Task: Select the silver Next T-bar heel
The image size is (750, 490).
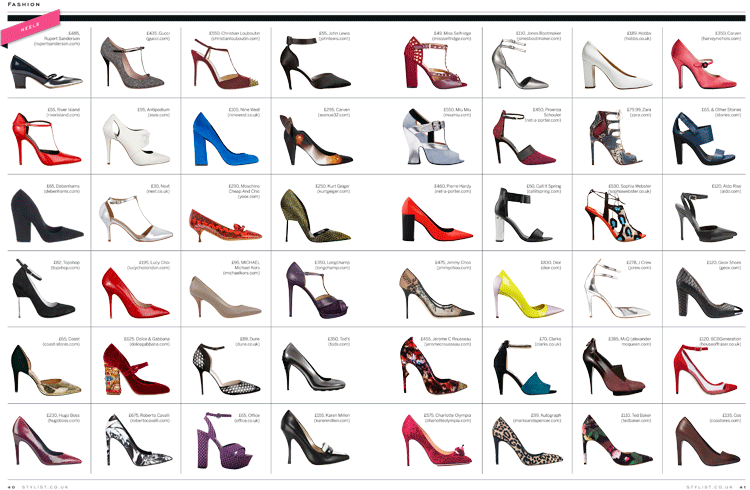Action: tap(136, 219)
